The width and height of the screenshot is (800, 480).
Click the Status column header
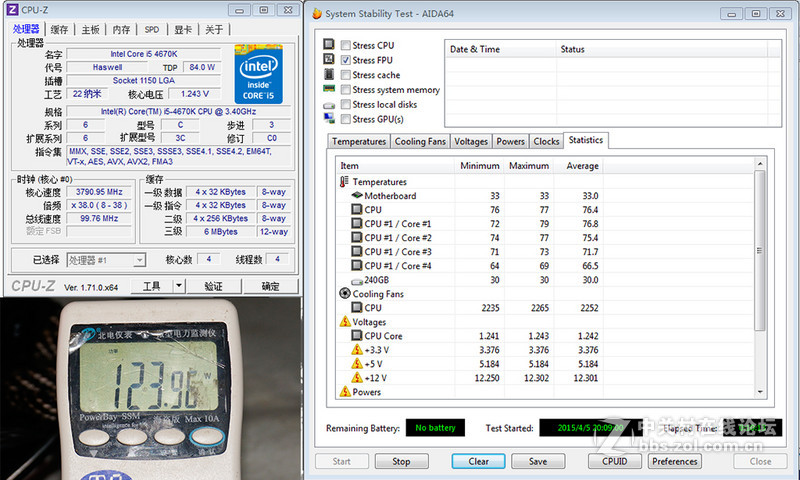coord(573,49)
